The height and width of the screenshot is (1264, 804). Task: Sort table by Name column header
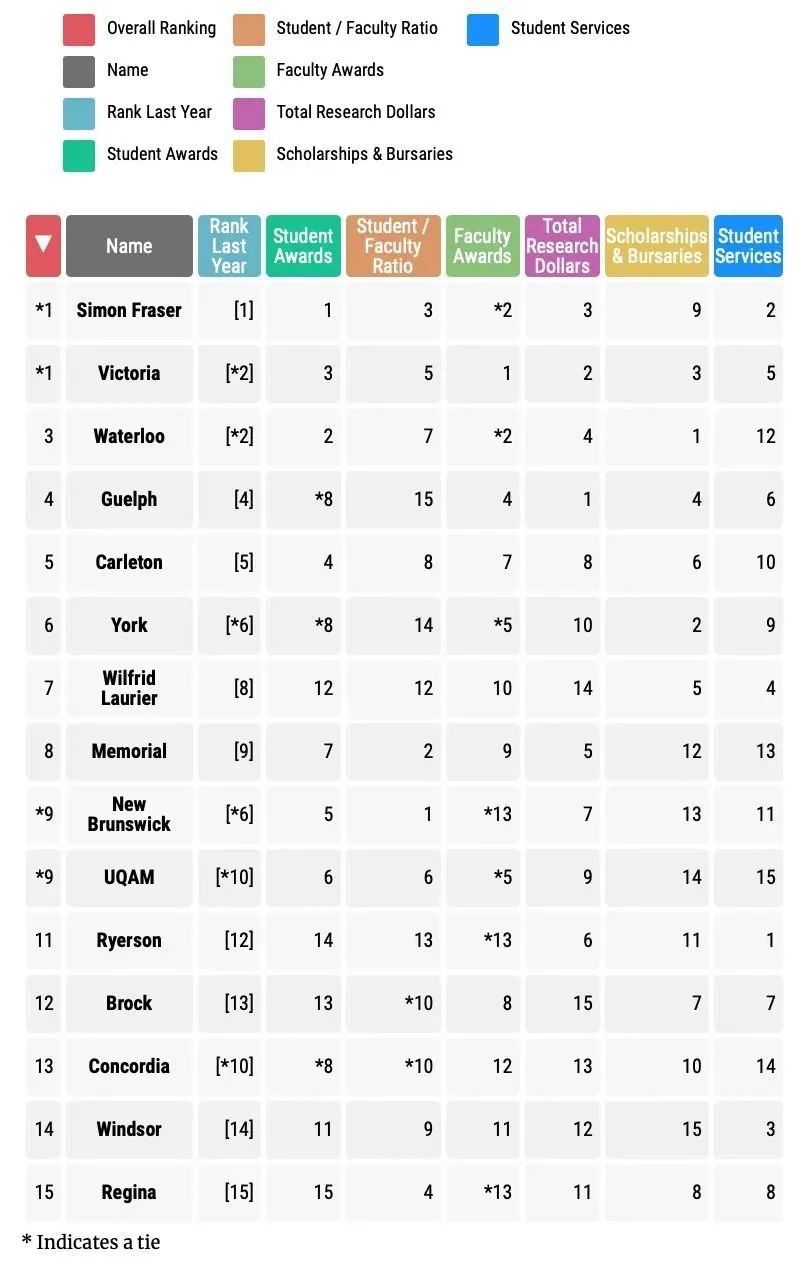click(x=129, y=246)
